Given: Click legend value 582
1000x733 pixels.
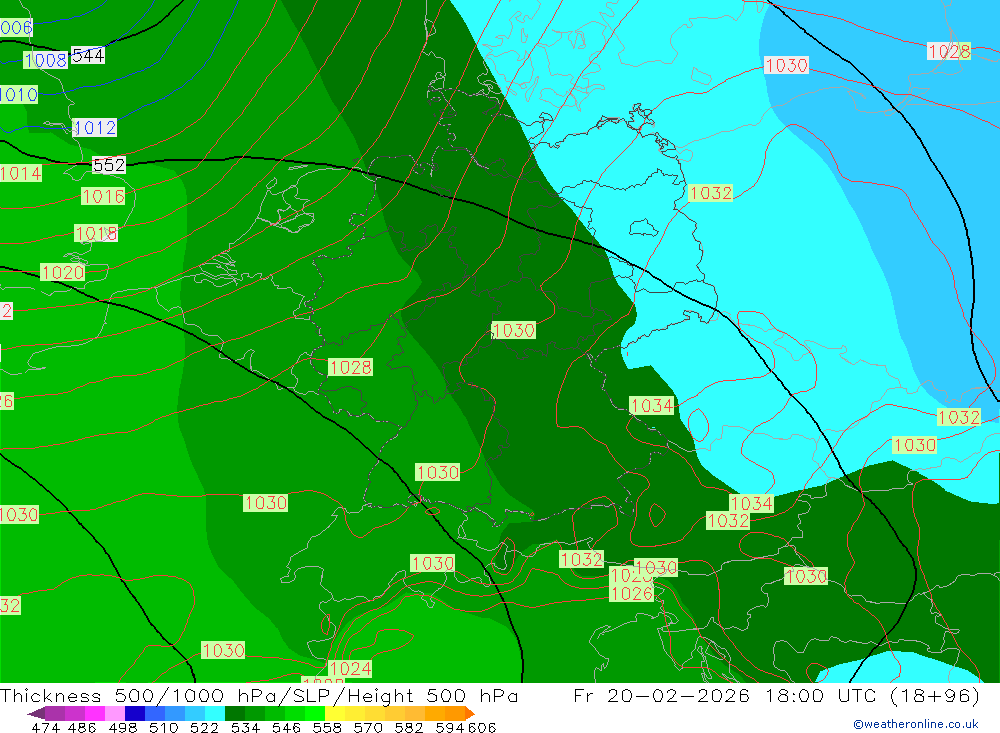Looking at the screenshot, I should (x=408, y=727).
